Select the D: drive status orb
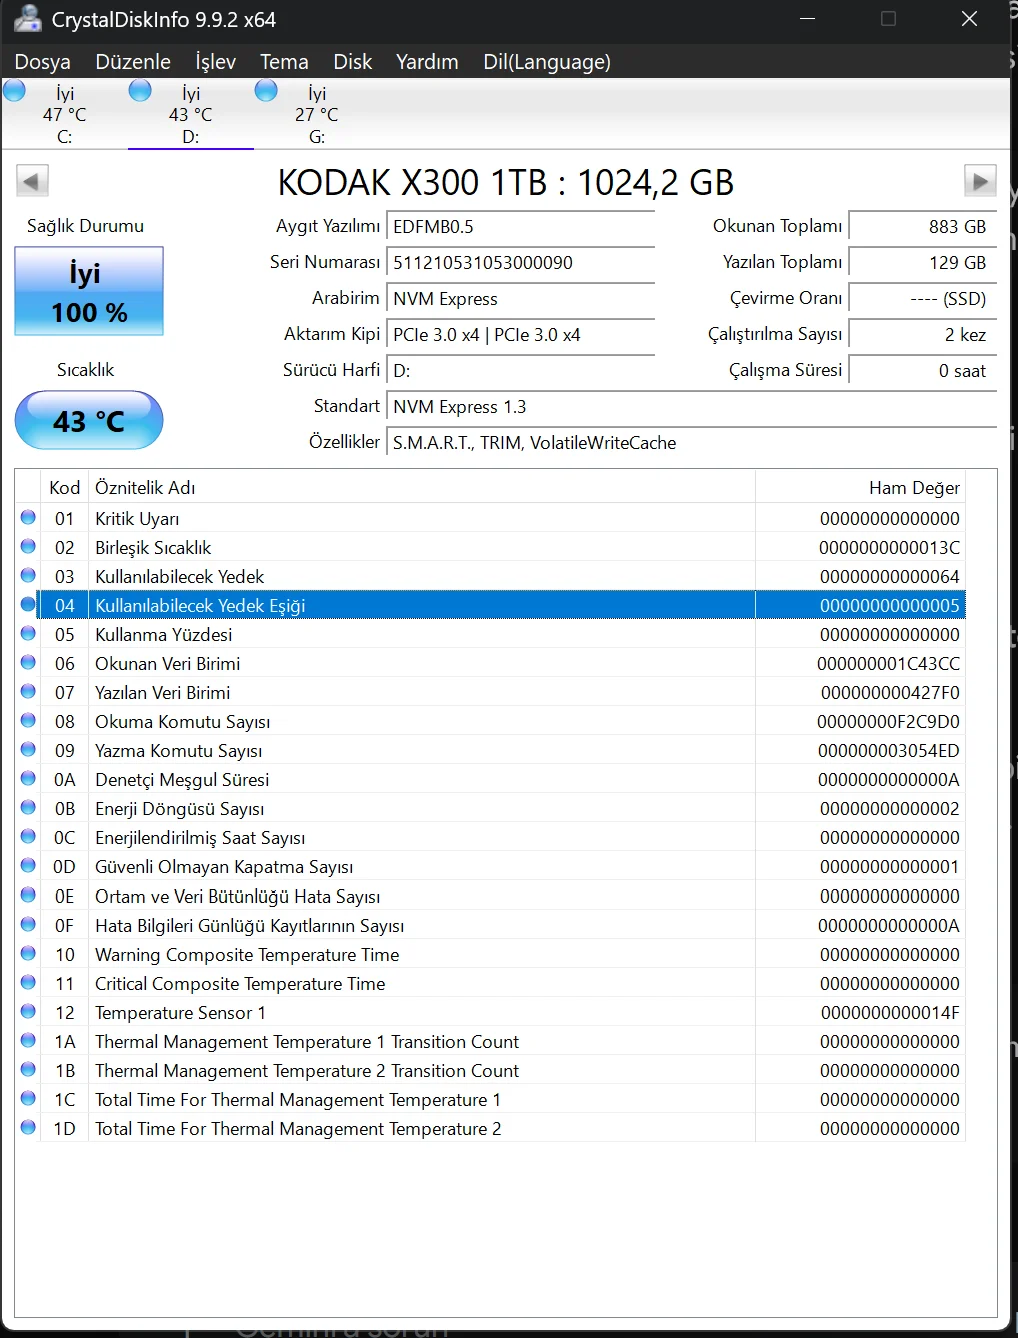Viewport: 1018px width, 1338px height. pos(141,91)
